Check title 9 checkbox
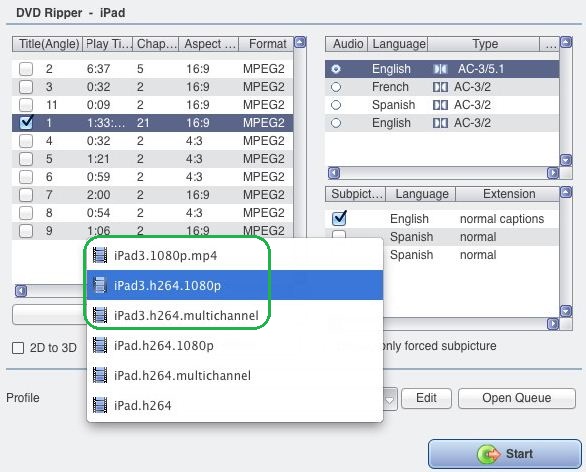Image resolution: width=586 pixels, height=472 pixels. point(26,231)
